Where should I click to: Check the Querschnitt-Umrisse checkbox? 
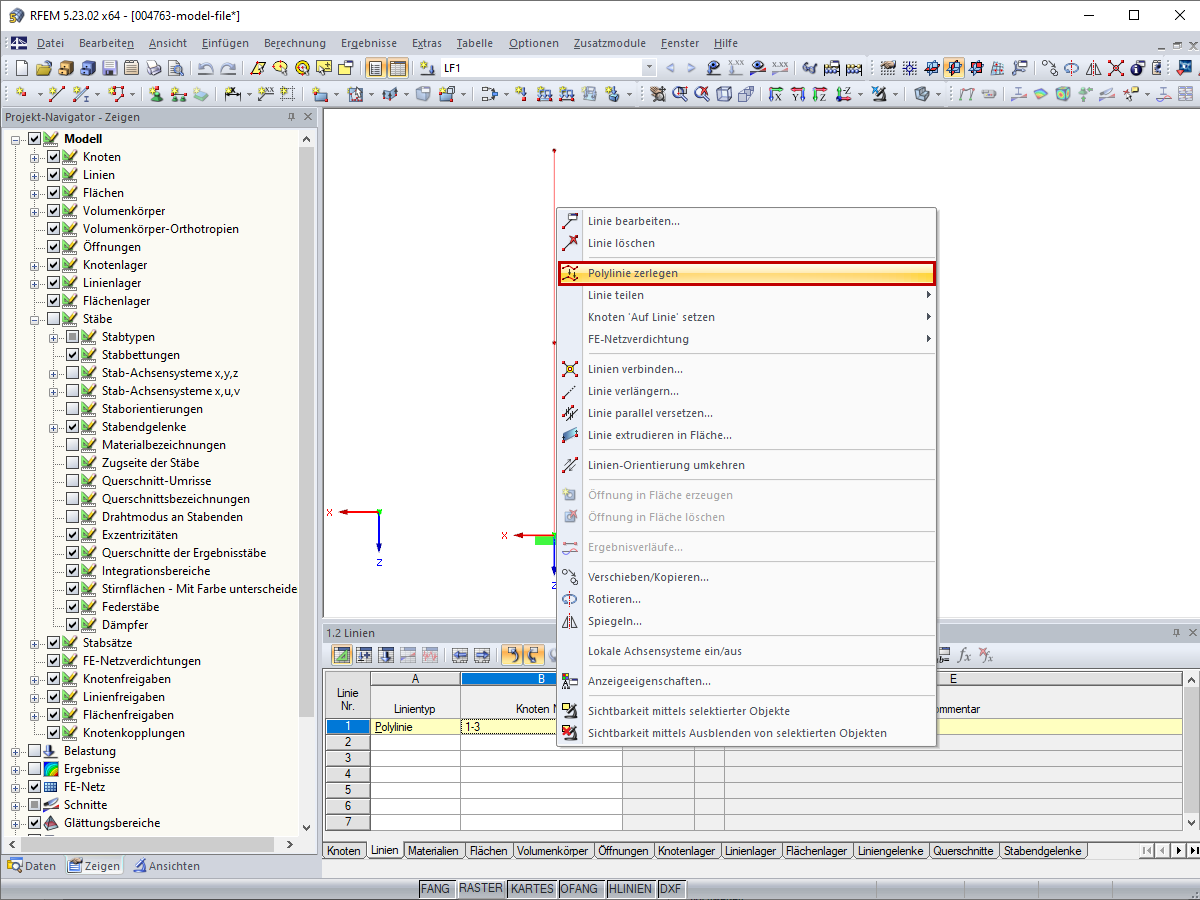point(72,481)
